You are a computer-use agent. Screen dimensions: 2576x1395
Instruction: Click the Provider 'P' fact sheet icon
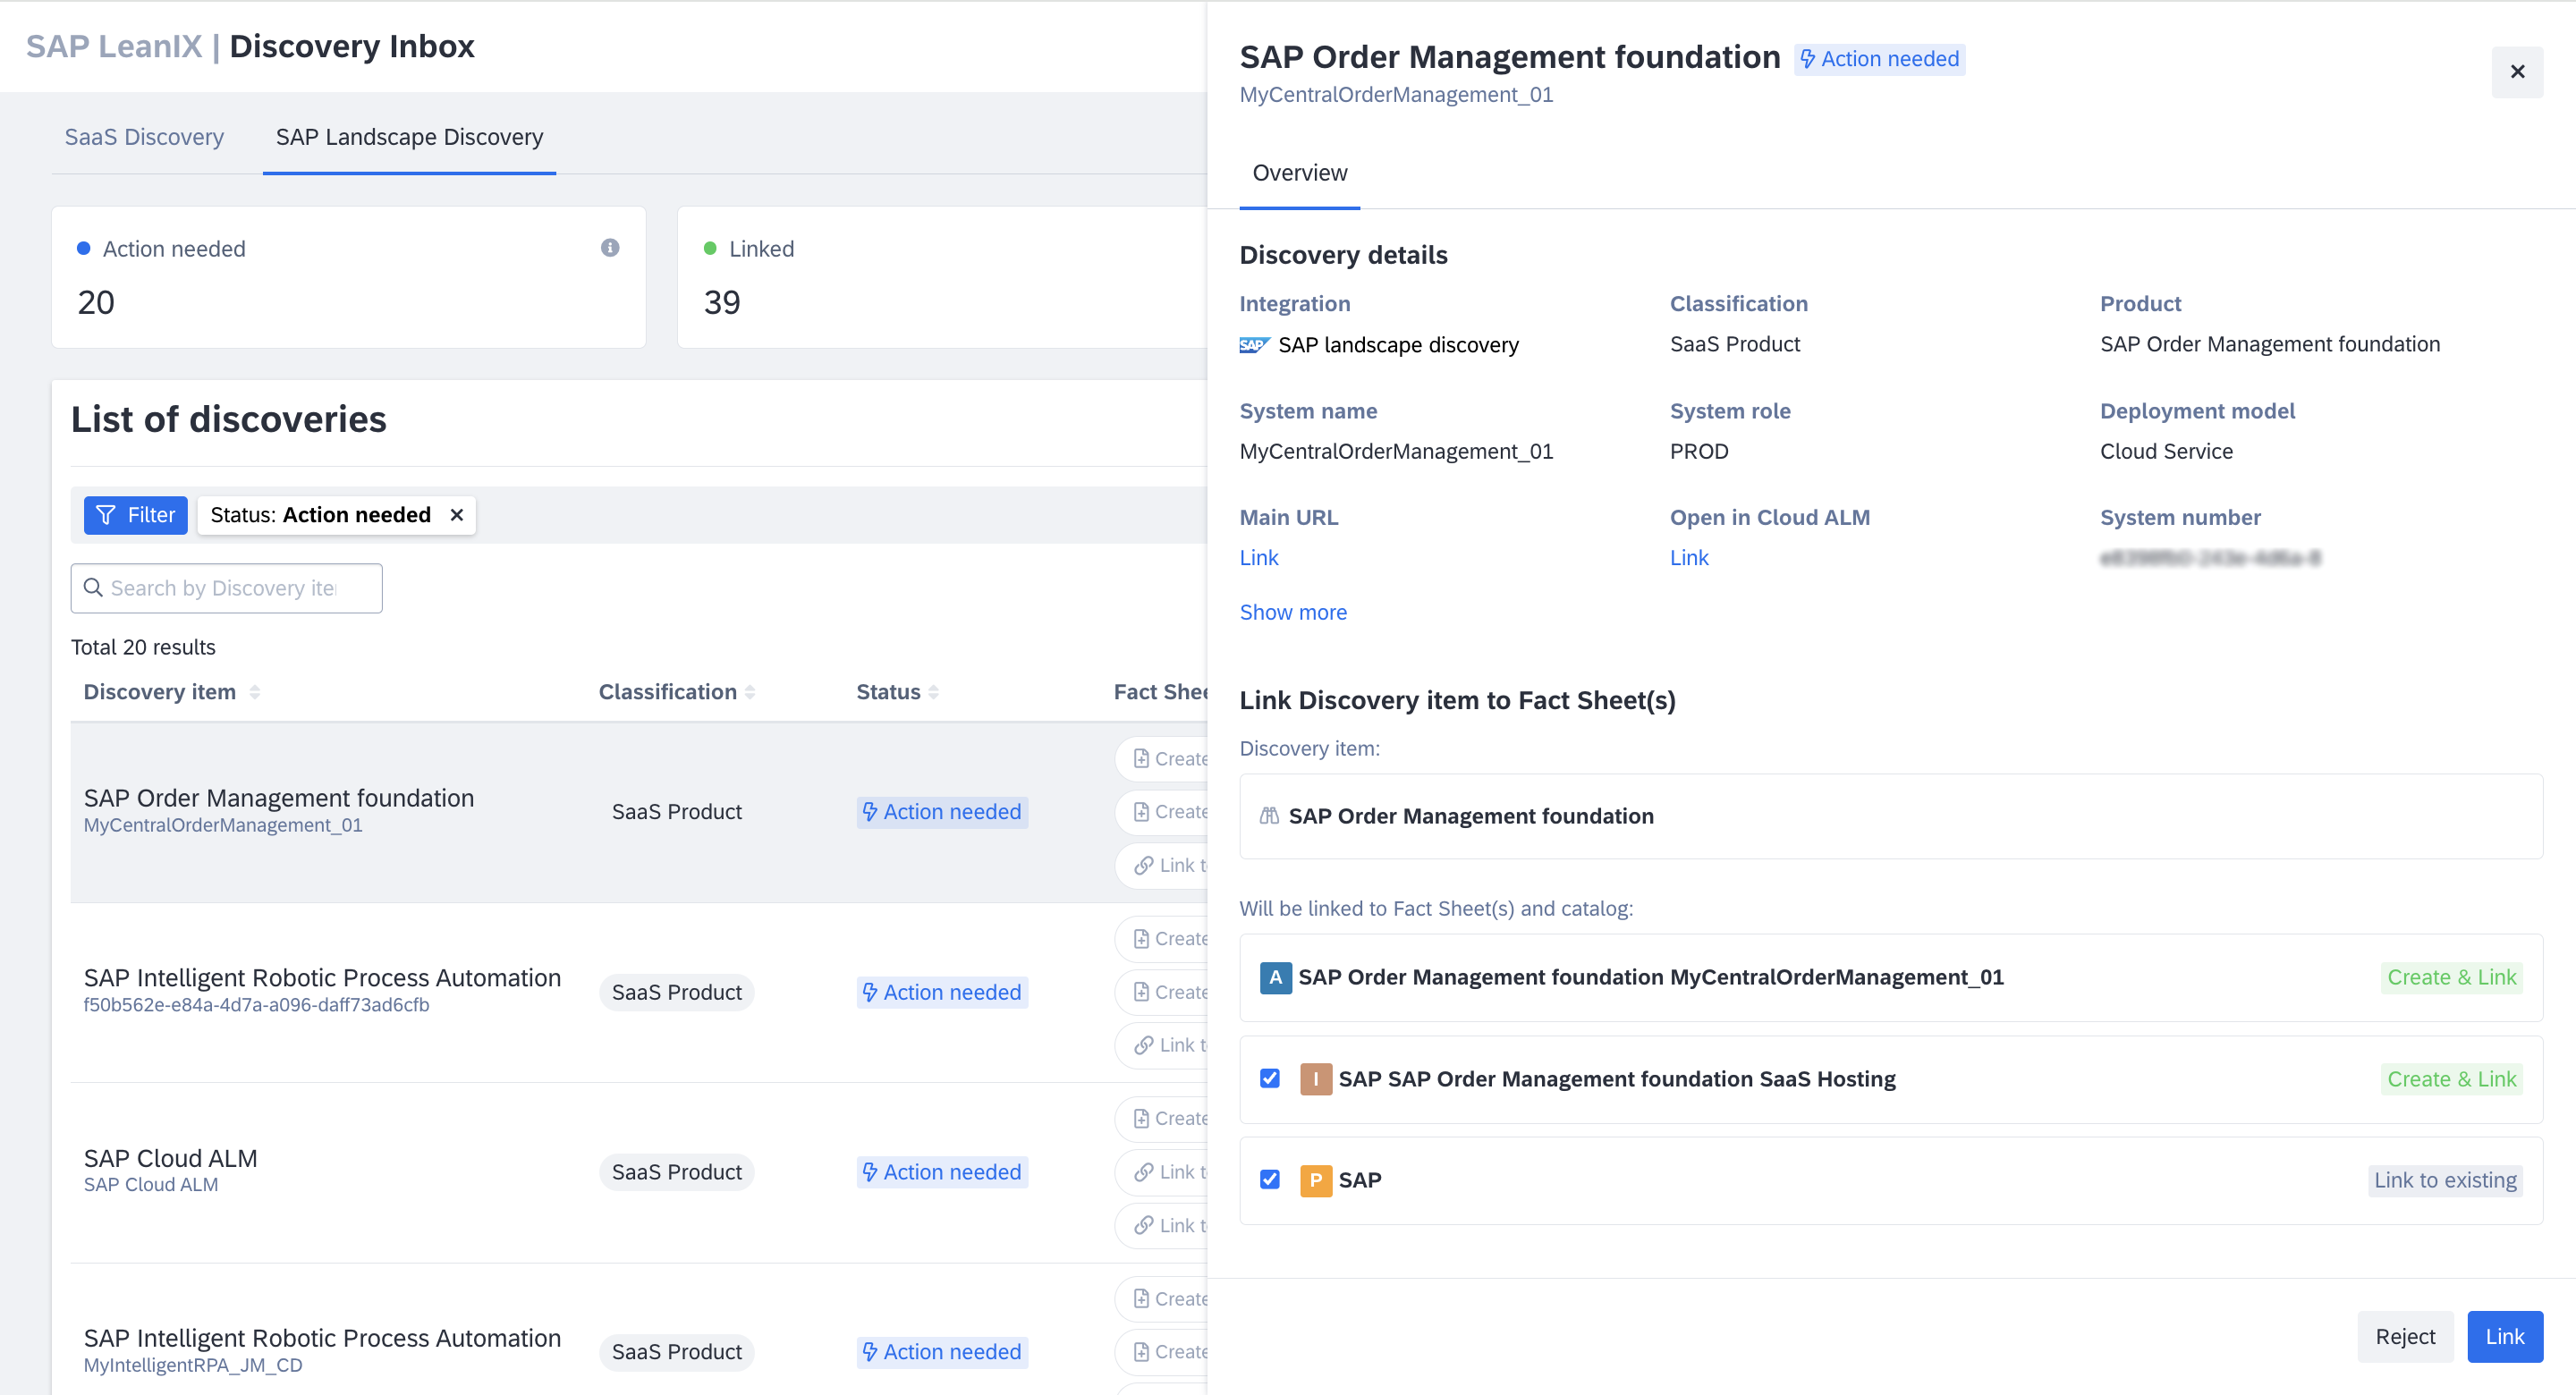(1315, 1180)
